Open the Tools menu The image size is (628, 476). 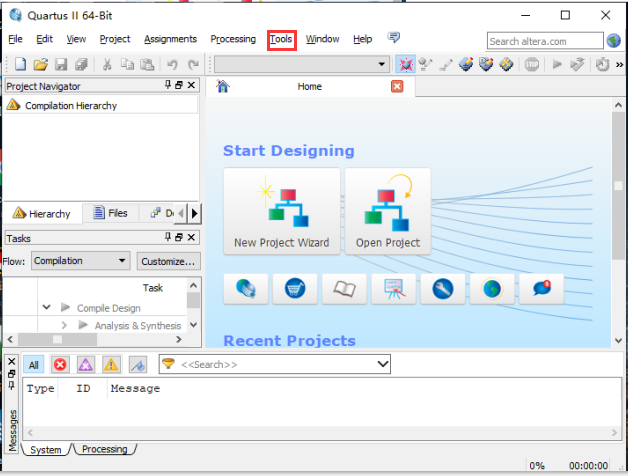pos(281,39)
